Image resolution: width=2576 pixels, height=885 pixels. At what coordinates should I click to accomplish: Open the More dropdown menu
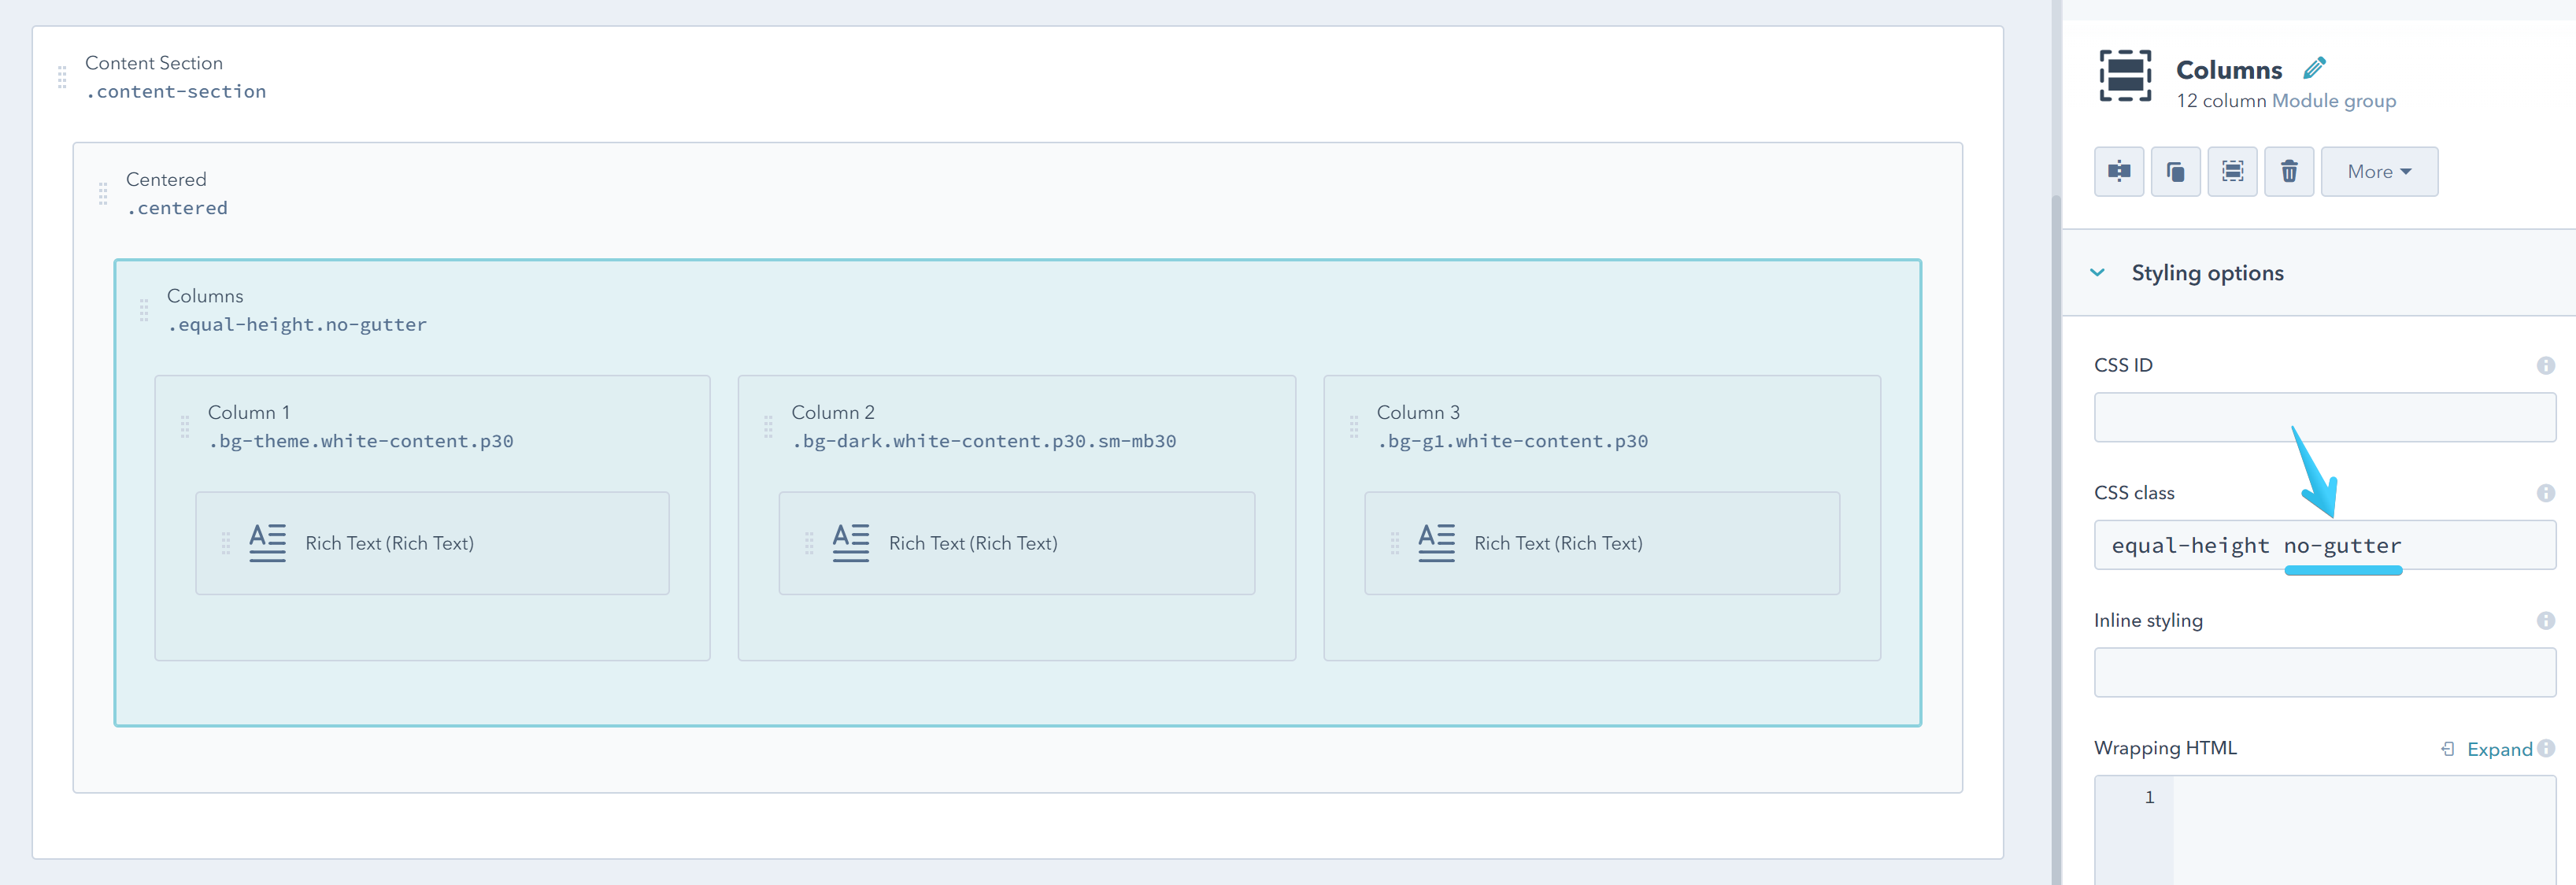coord(2379,171)
